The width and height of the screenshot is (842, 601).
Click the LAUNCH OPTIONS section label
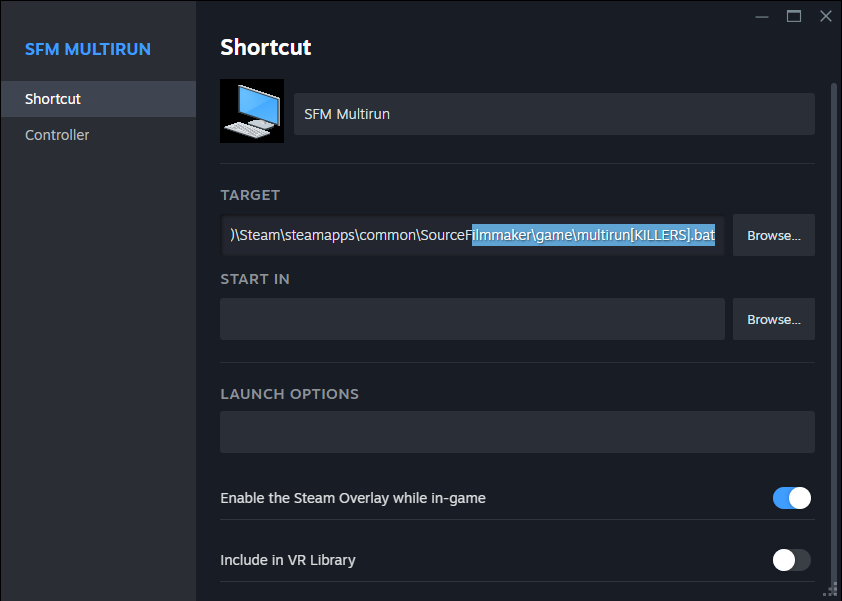[289, 394]
